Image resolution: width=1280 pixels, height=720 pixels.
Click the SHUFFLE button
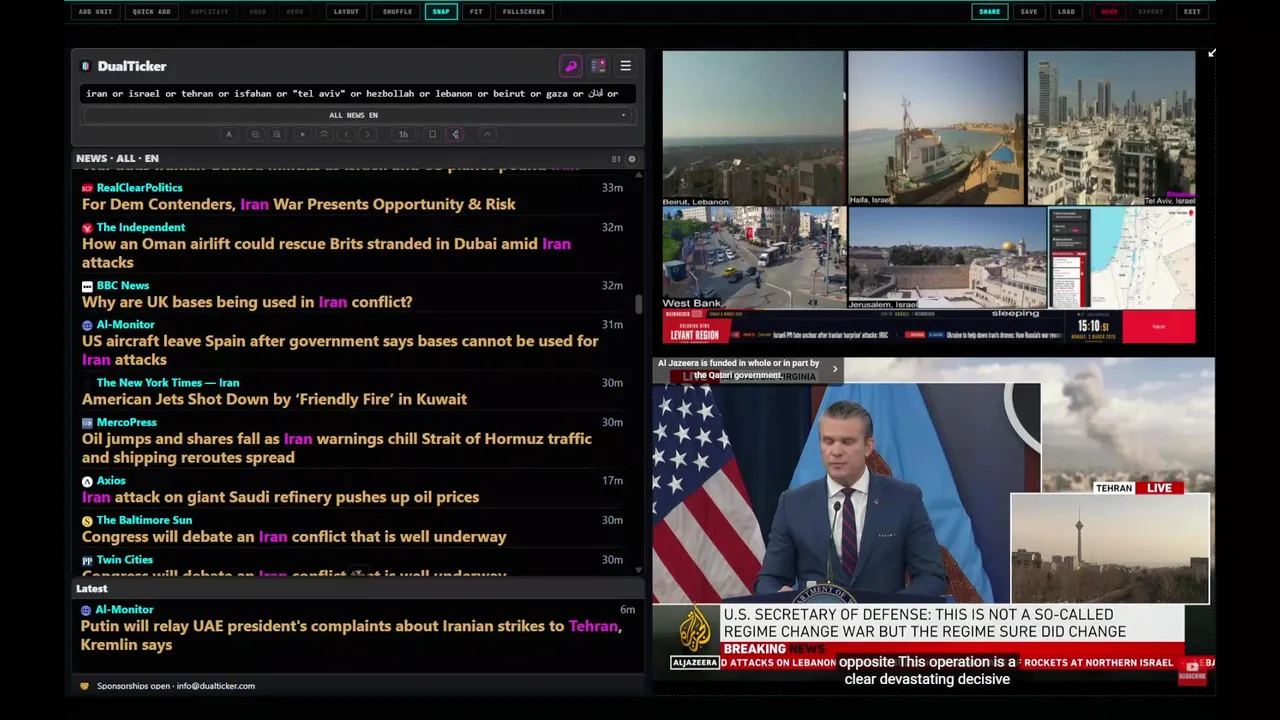pos(397,12)
